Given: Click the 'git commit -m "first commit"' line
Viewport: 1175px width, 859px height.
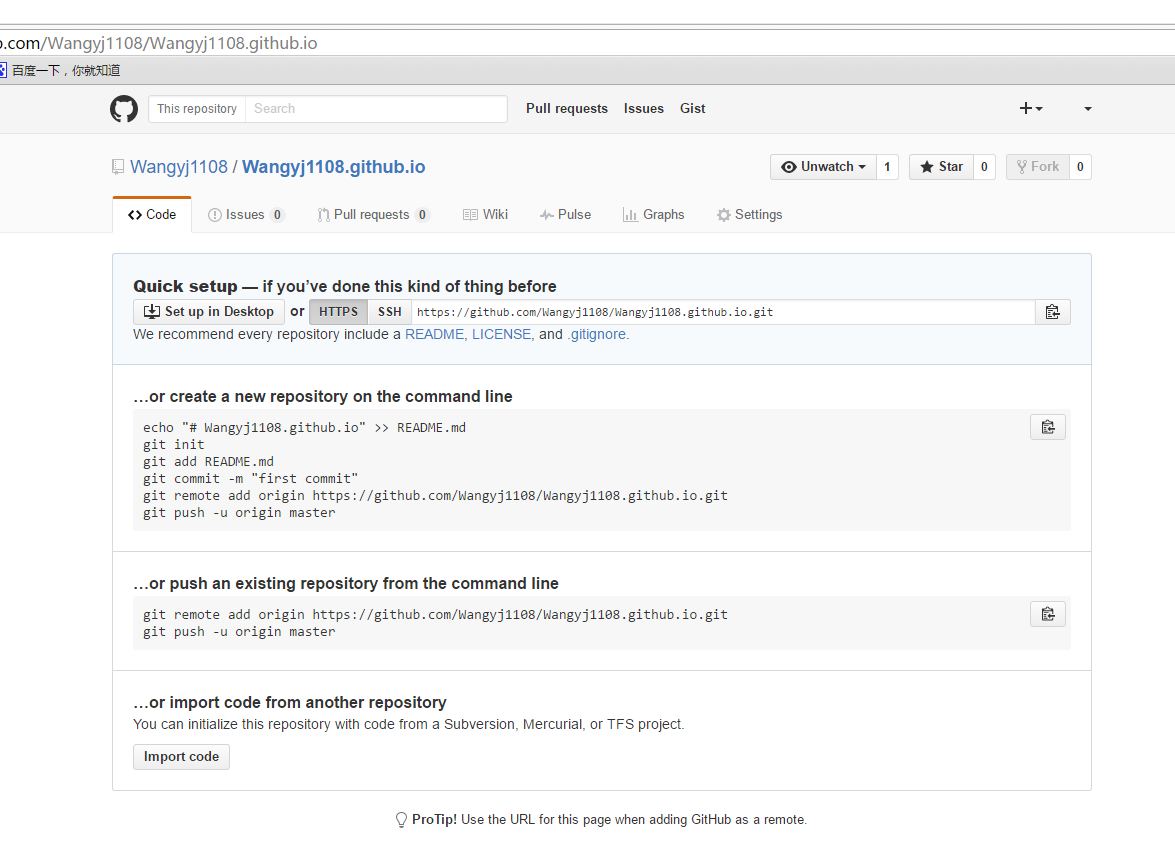Looking at the screenshot, I should pos(250,479).
